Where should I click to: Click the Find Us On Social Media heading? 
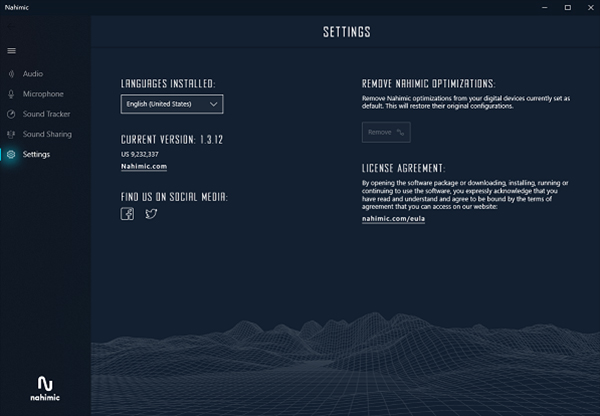tap(174, 197)
